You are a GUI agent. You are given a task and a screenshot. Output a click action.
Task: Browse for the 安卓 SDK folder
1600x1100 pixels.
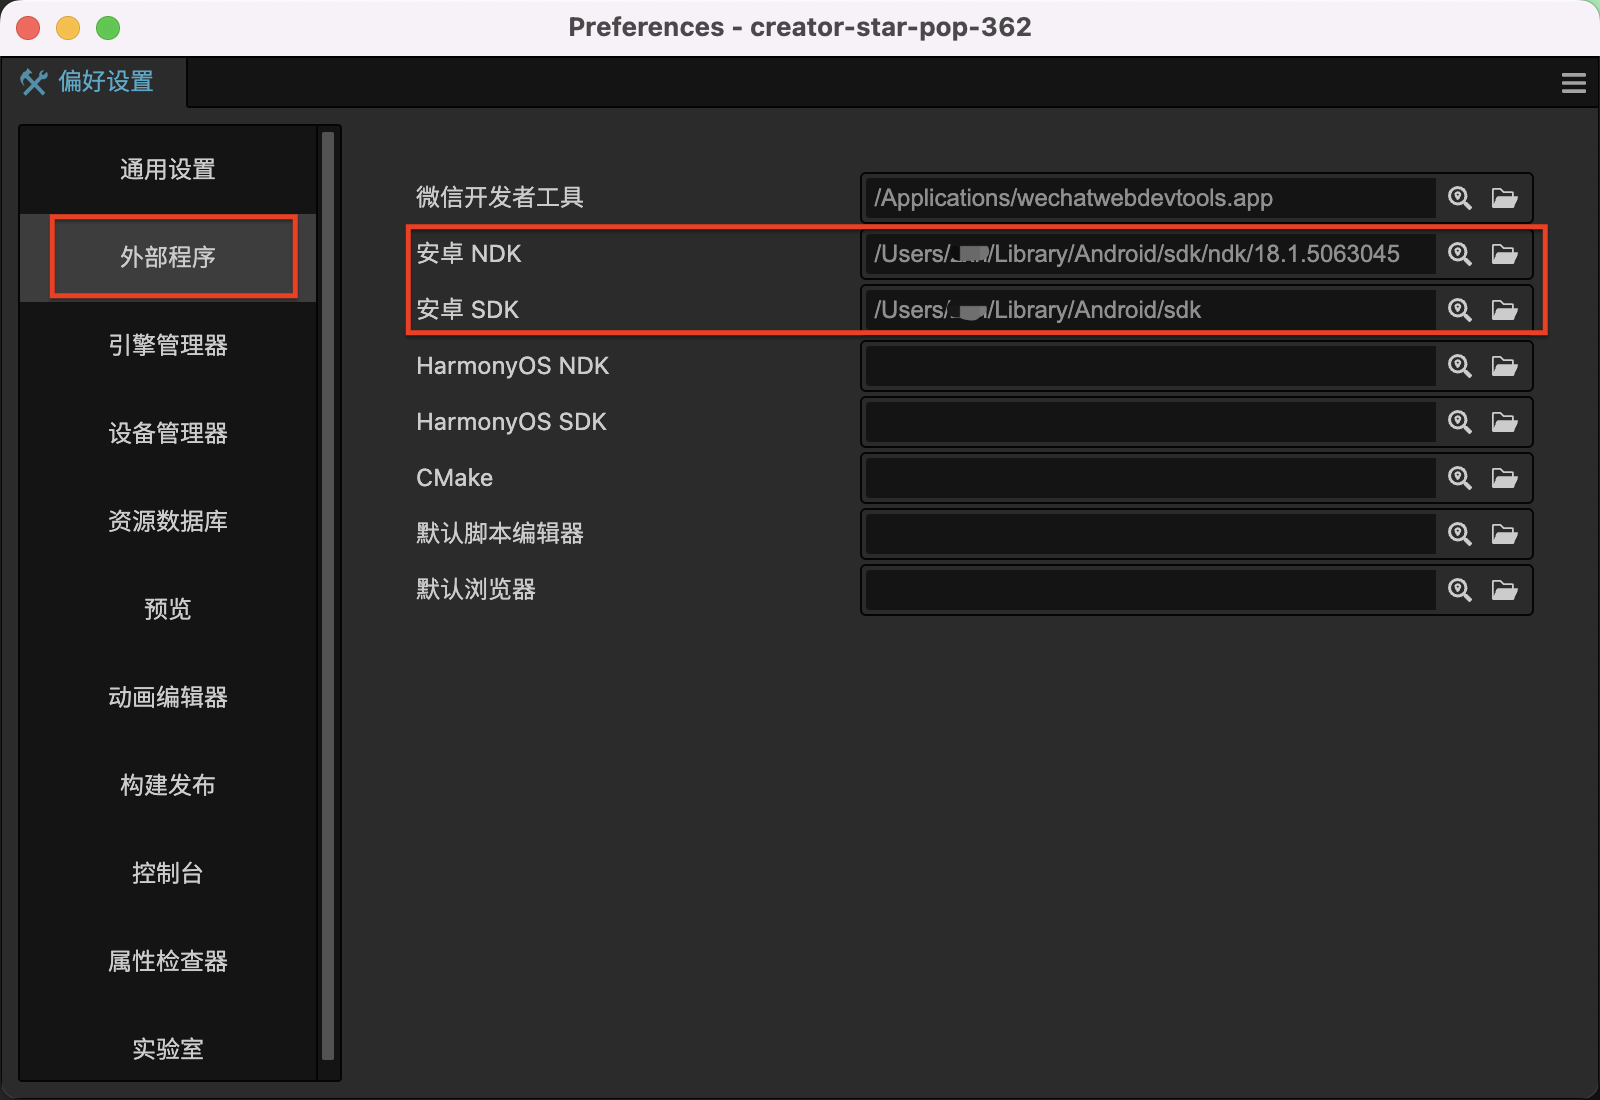(x=1506, y=310)
